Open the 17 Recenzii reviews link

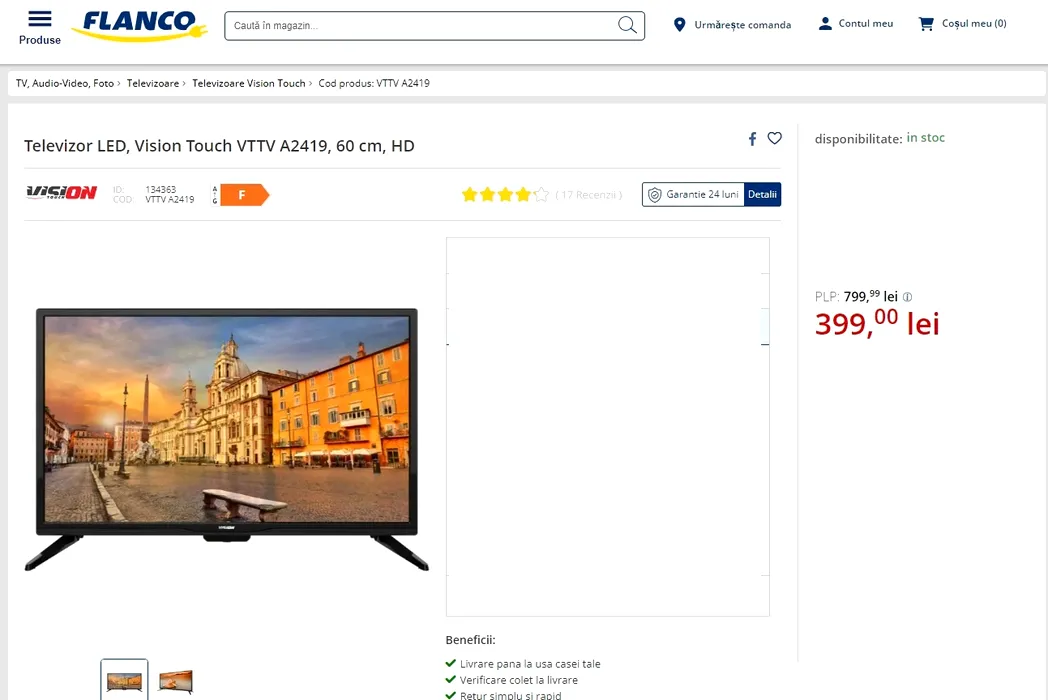pyautogui.click(x=588, y=195)
